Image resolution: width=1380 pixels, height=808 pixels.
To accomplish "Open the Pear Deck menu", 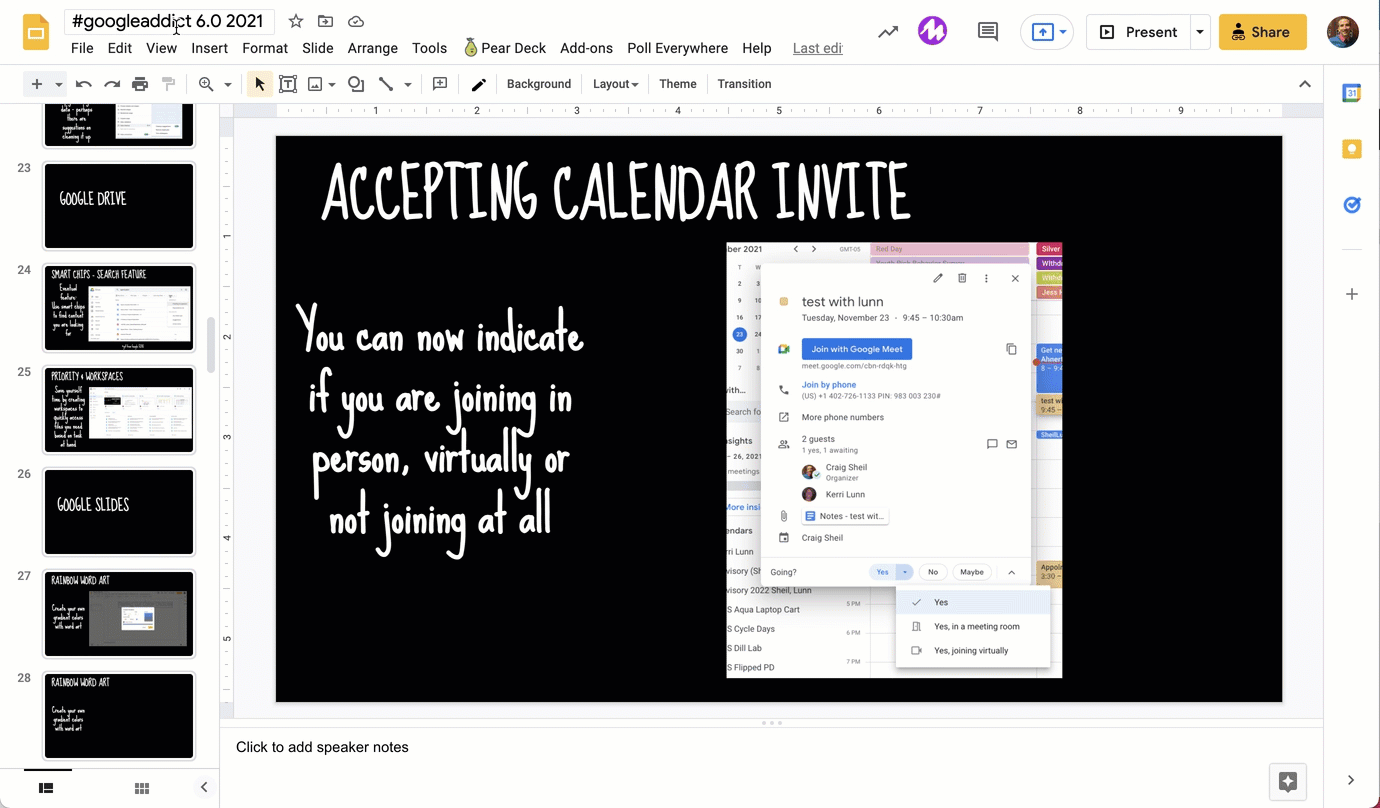I will pos(505,48).
